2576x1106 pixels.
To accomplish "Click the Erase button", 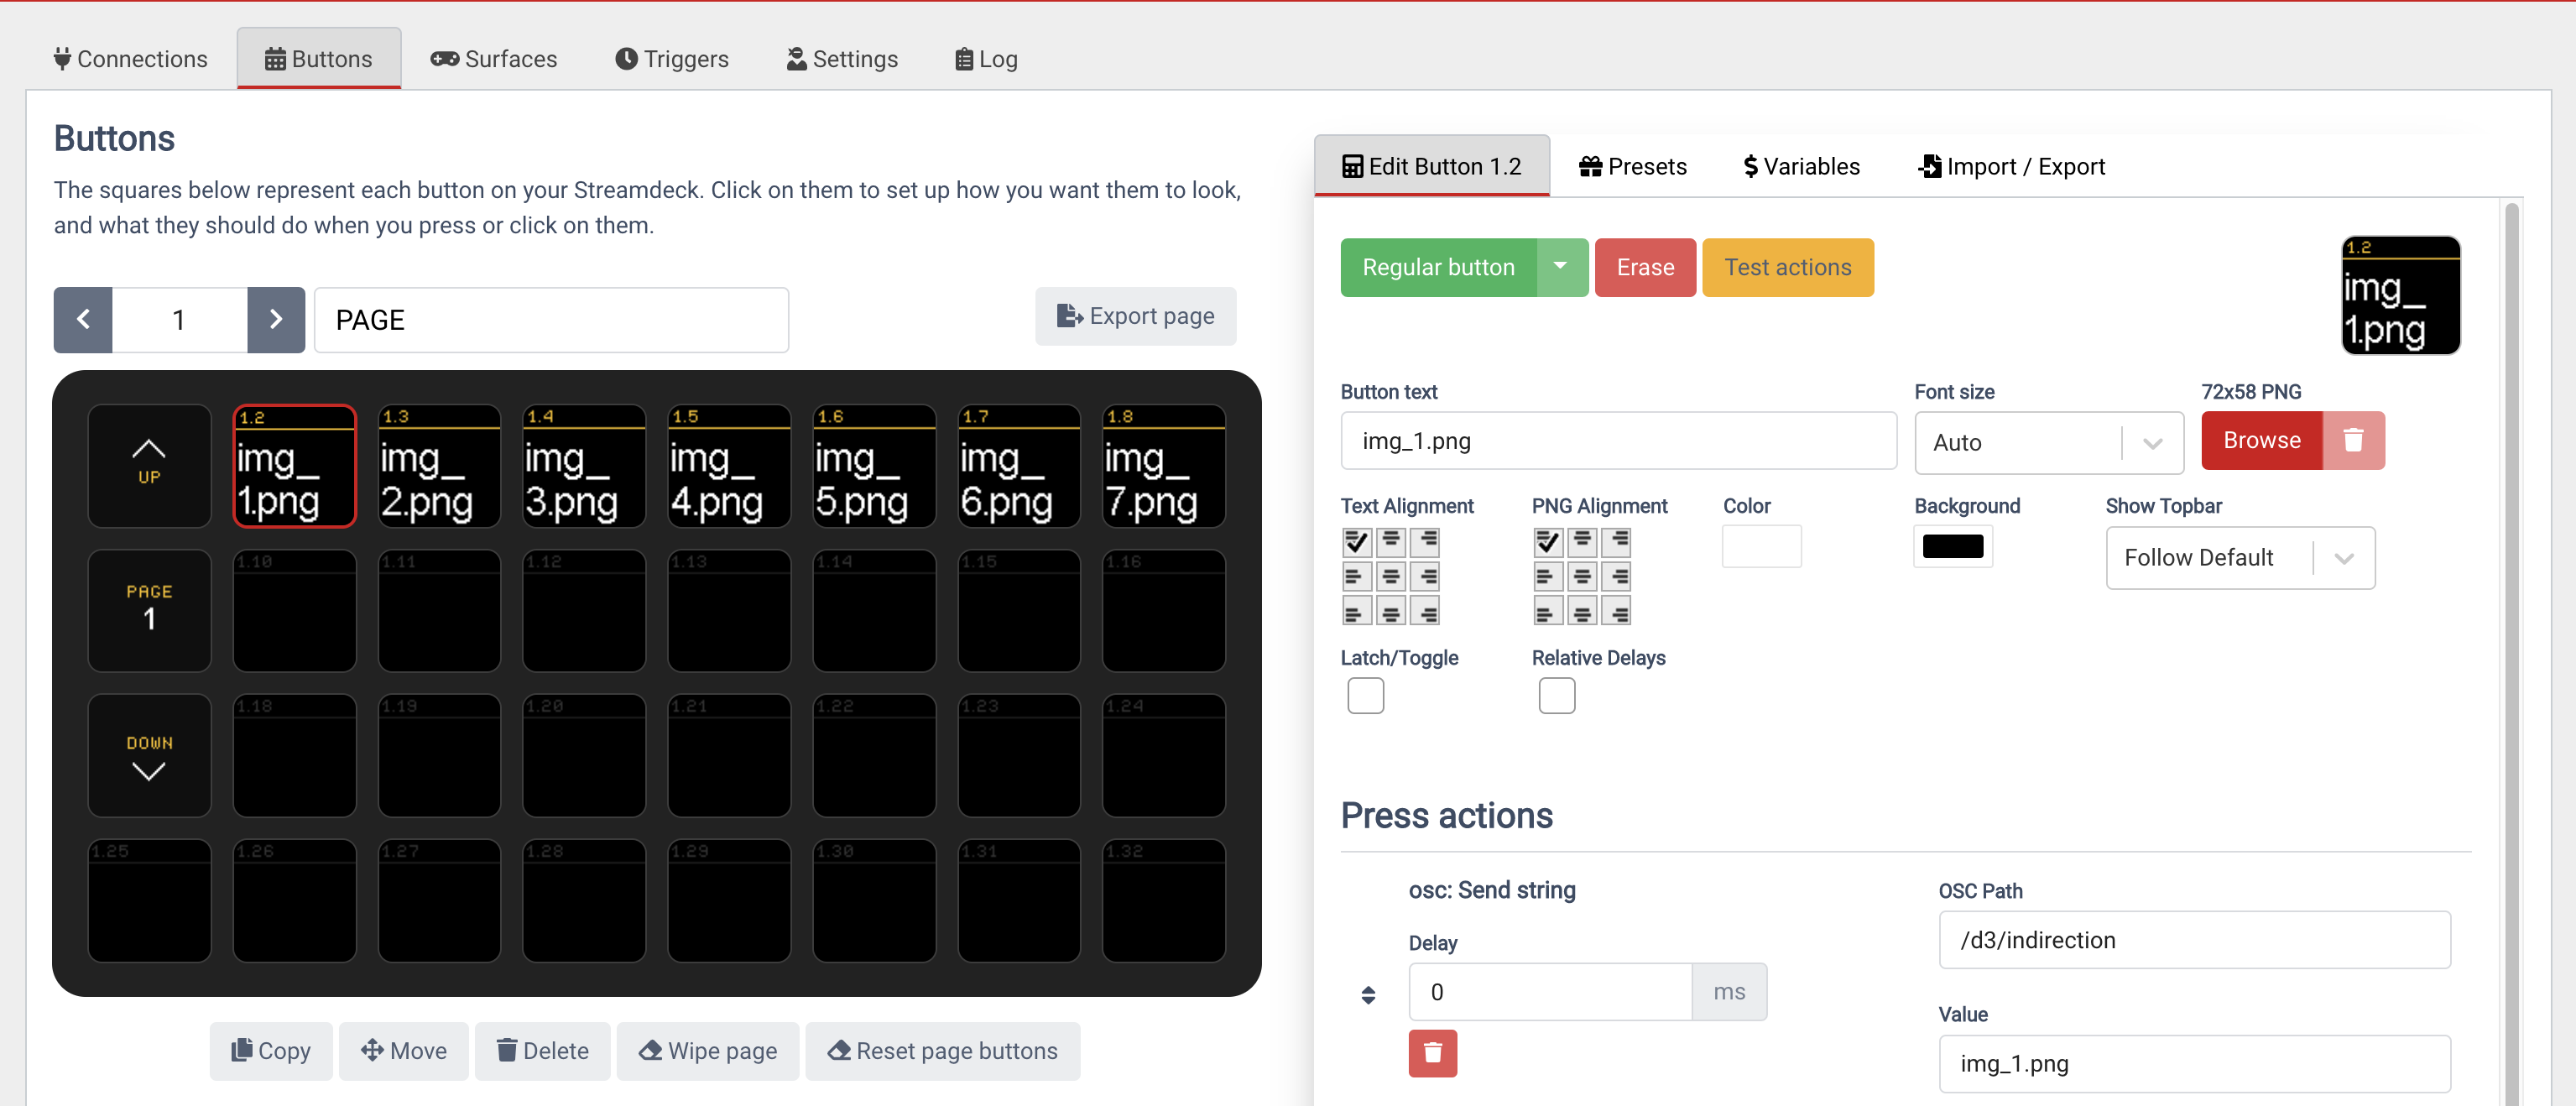I will tap(1645, 266).
